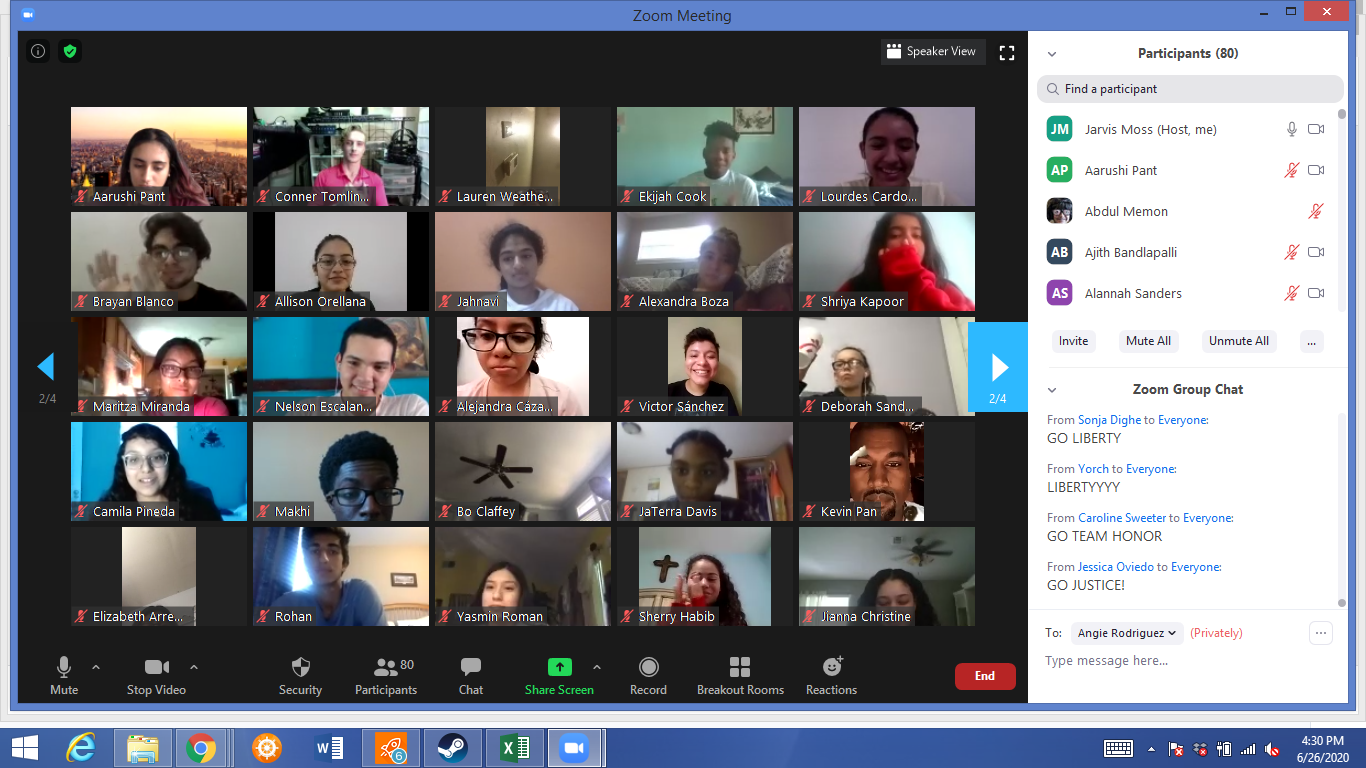Click JM avatar for Jarvis Moss

(x=1060, y=129)
